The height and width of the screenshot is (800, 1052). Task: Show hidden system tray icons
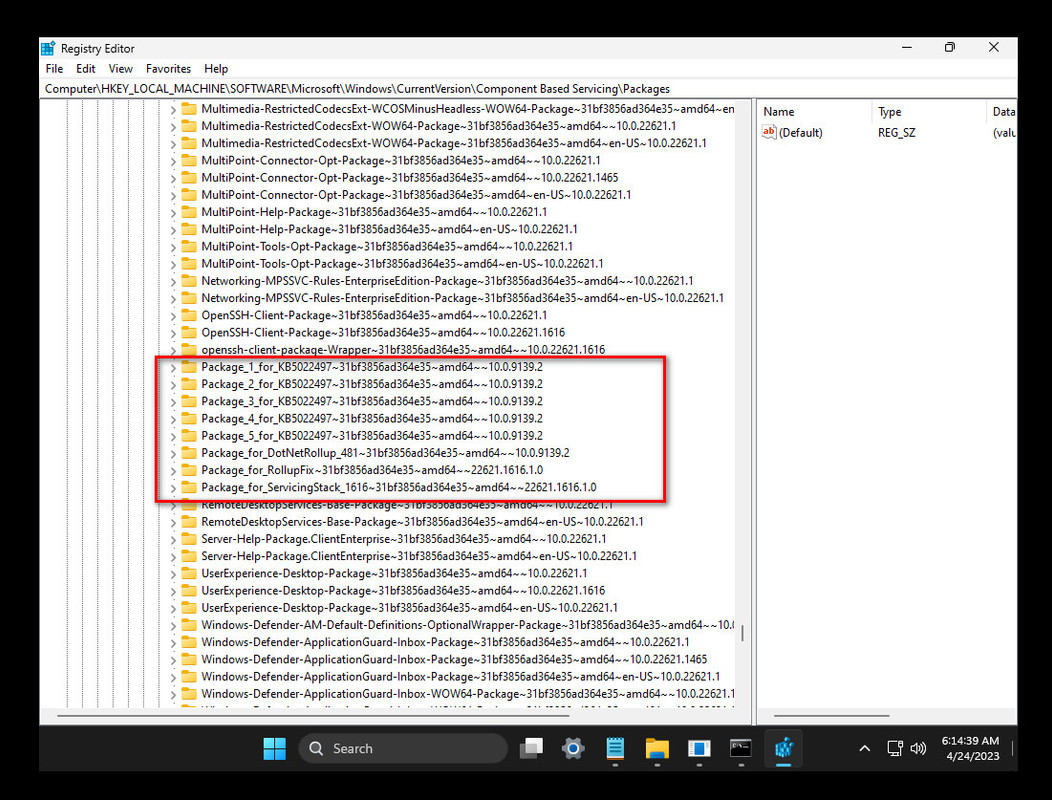point(865,748)
